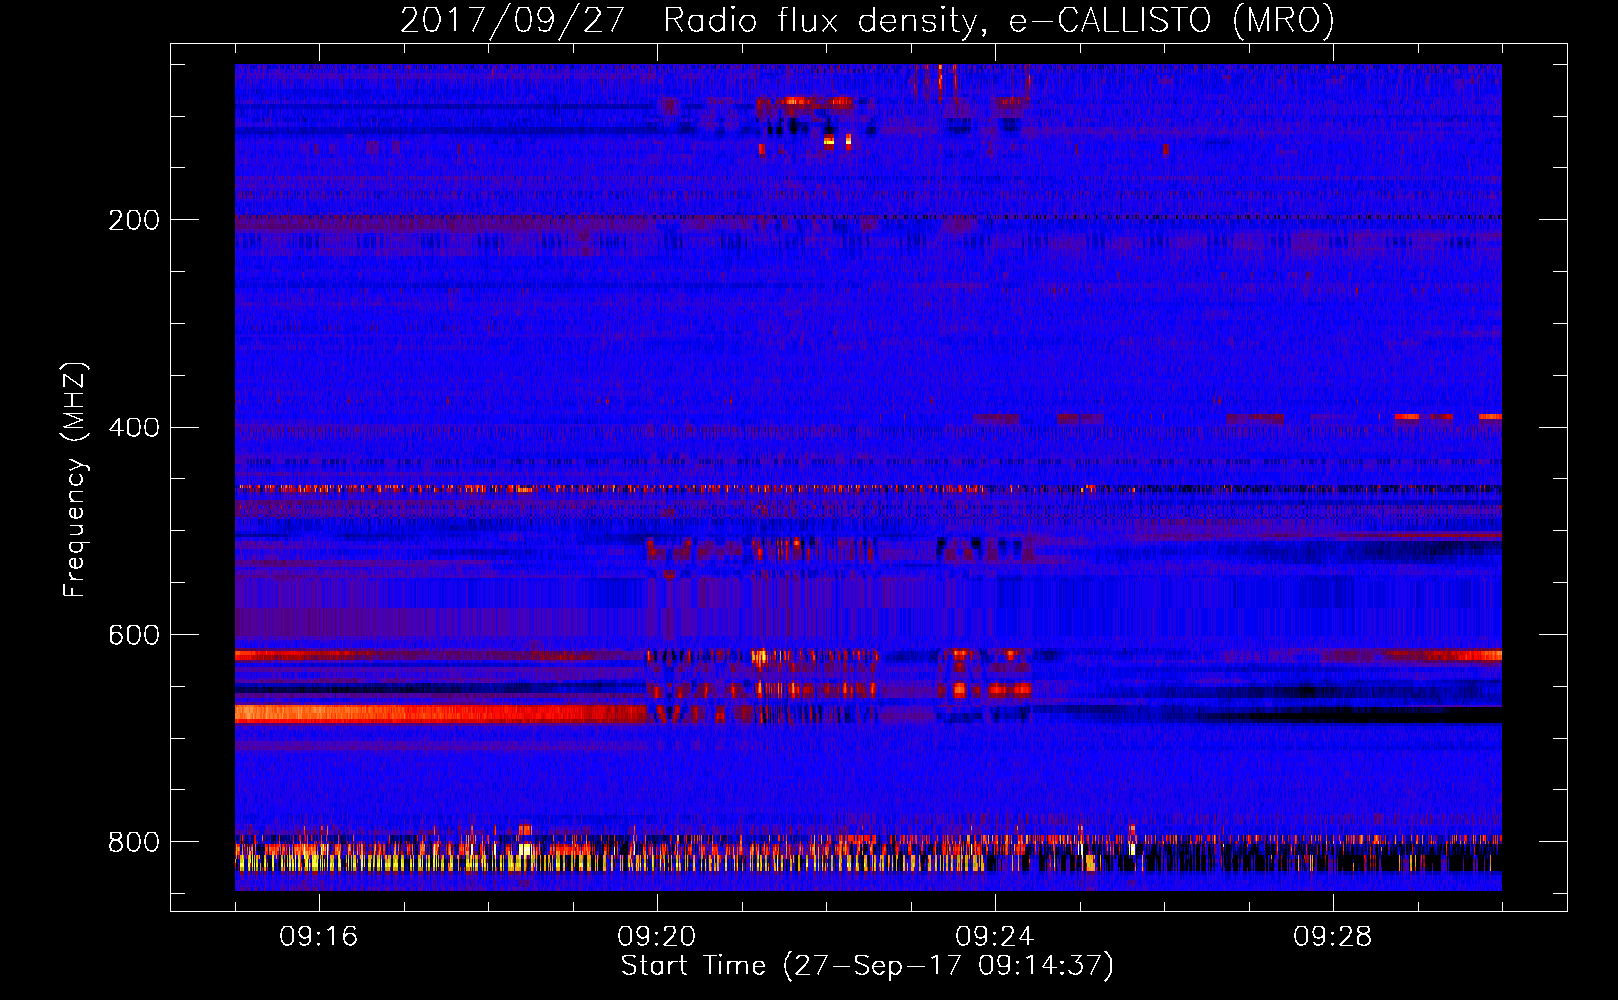The height and width of the screenshot is (1000, 1618).
Task: Click the 09:16 time tick label
Action: 319,937
